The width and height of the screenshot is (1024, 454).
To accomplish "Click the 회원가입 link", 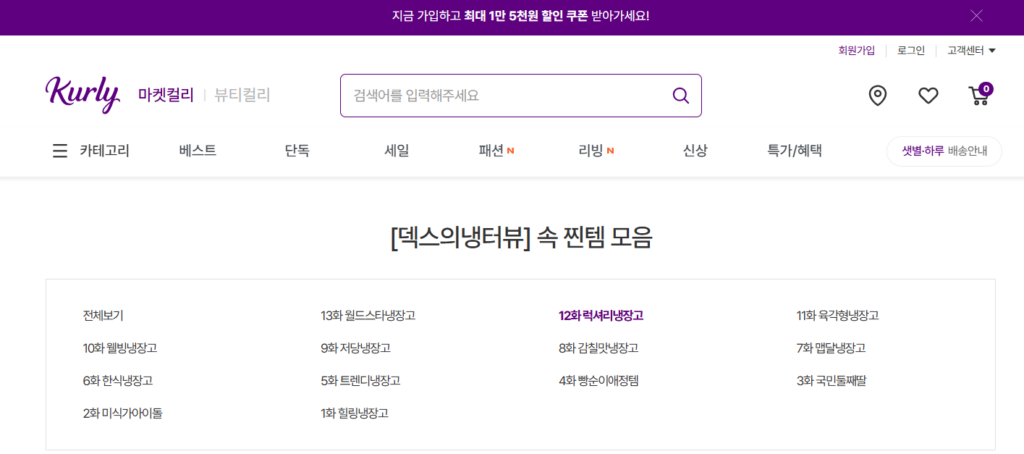I will click(x=856, y=51).
